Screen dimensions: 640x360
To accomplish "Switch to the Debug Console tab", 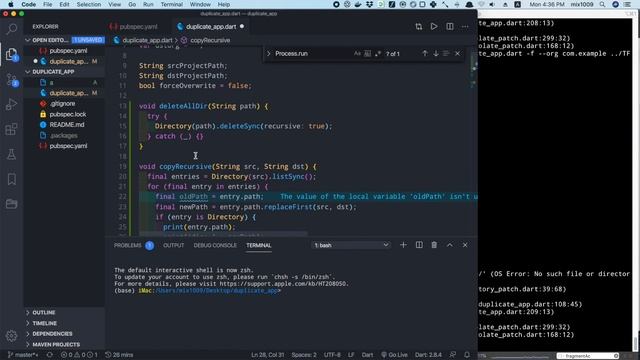I will [215, 245].
